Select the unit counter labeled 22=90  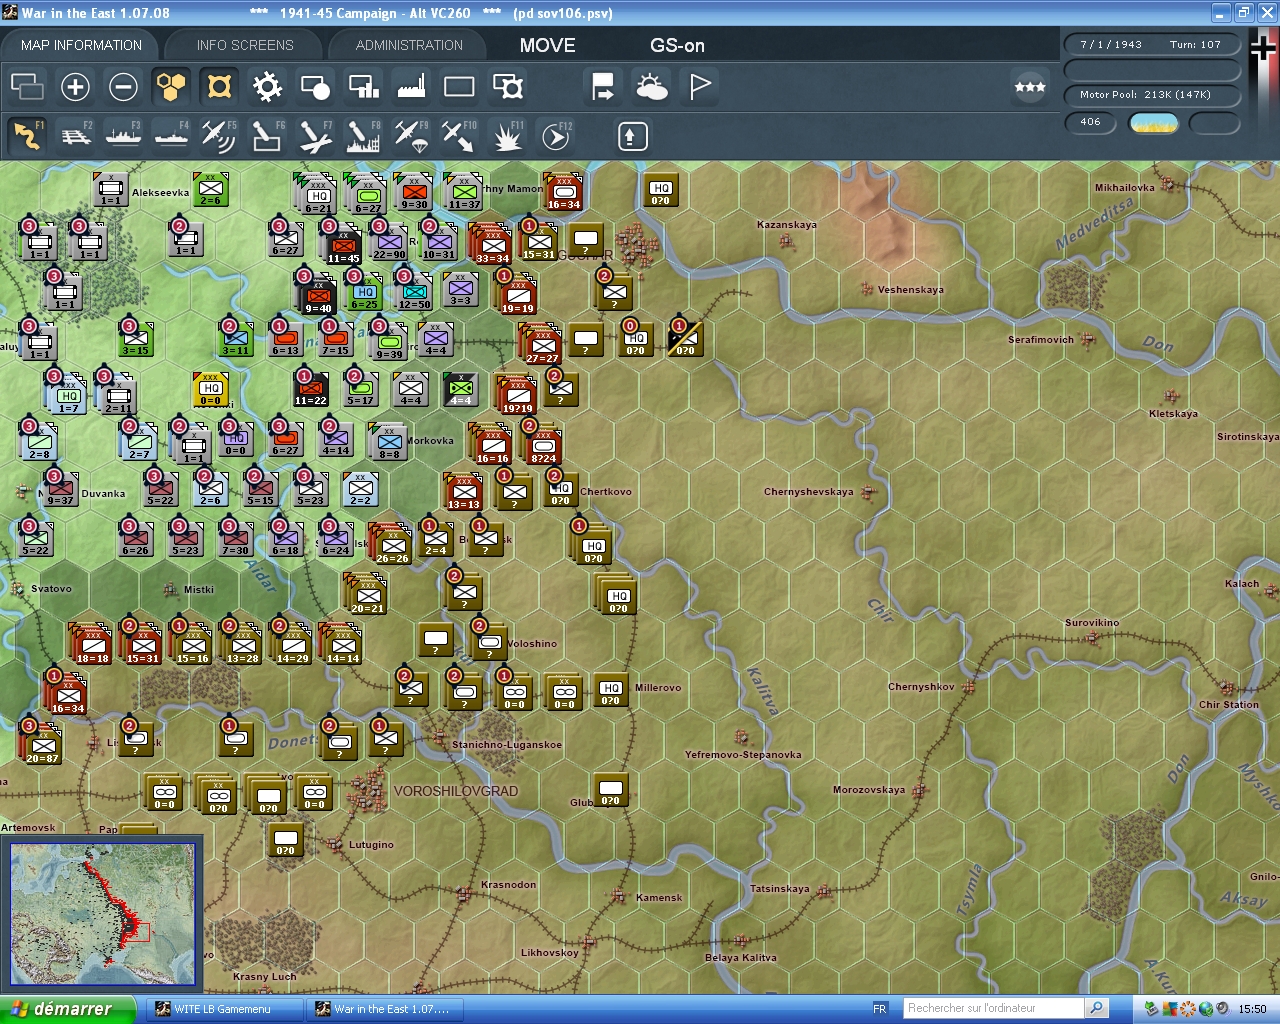389,241
